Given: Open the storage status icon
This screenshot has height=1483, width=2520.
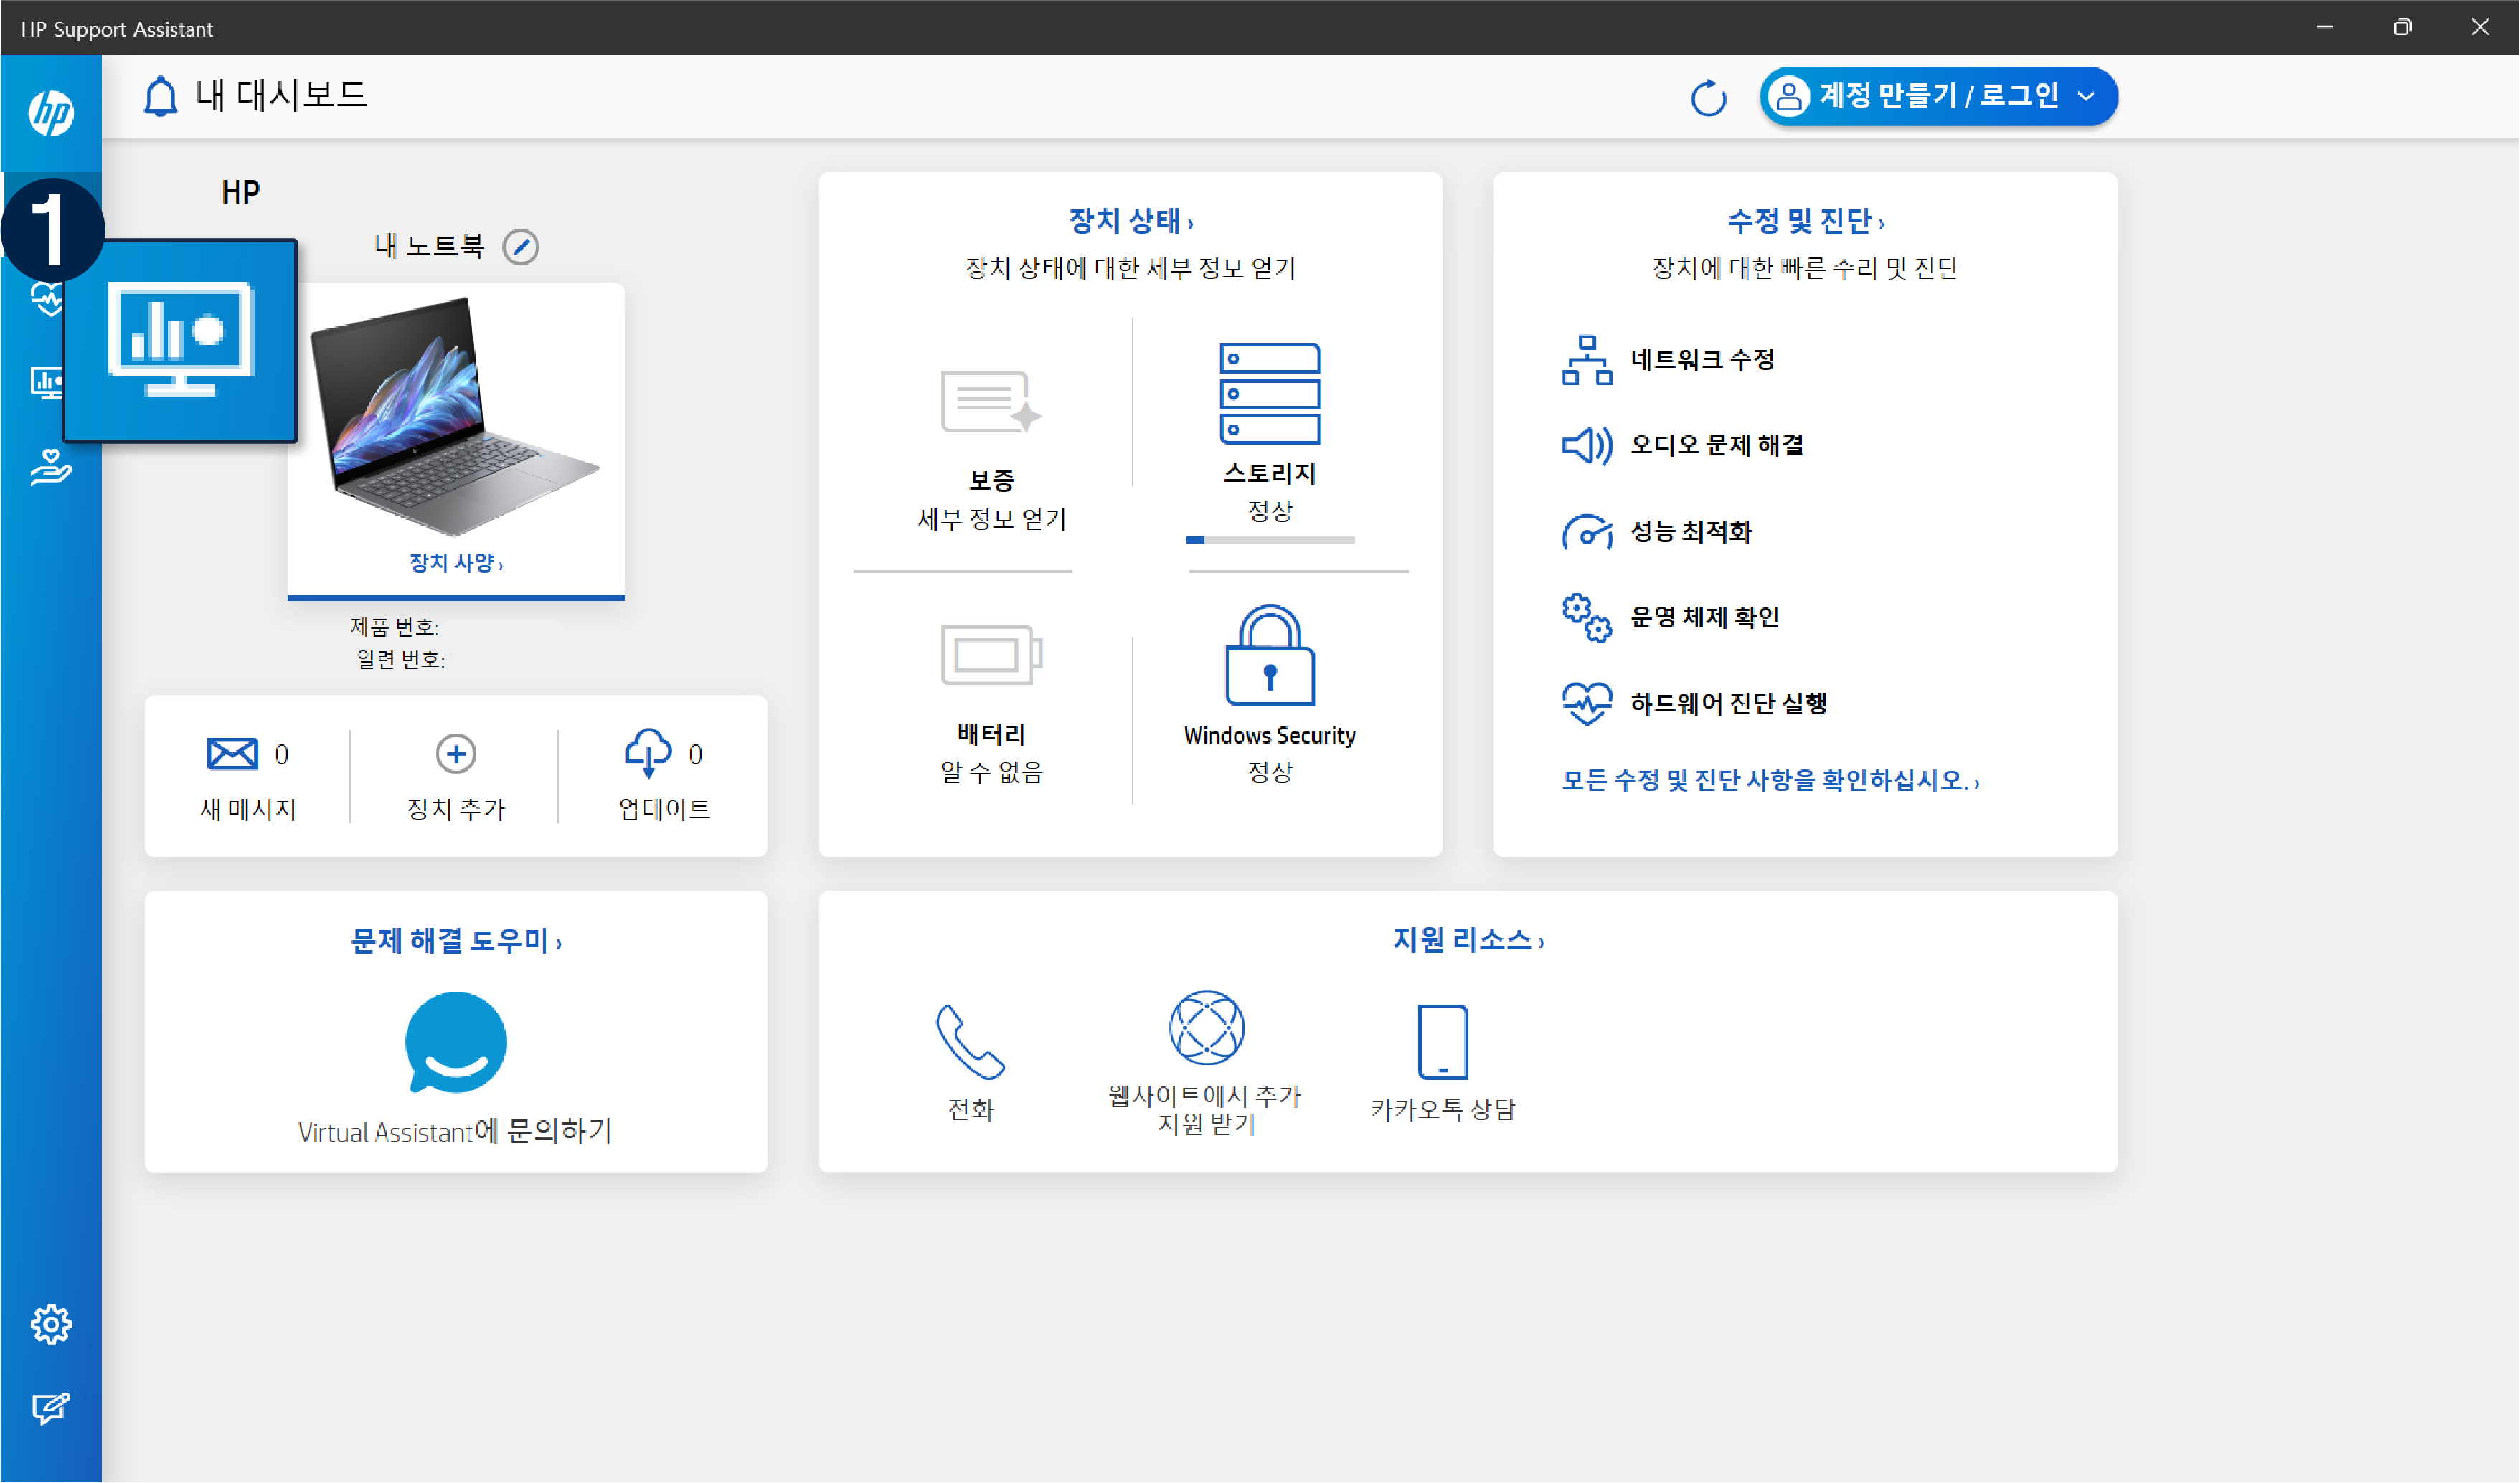Looking at the screenshot, I should 1269,394.
